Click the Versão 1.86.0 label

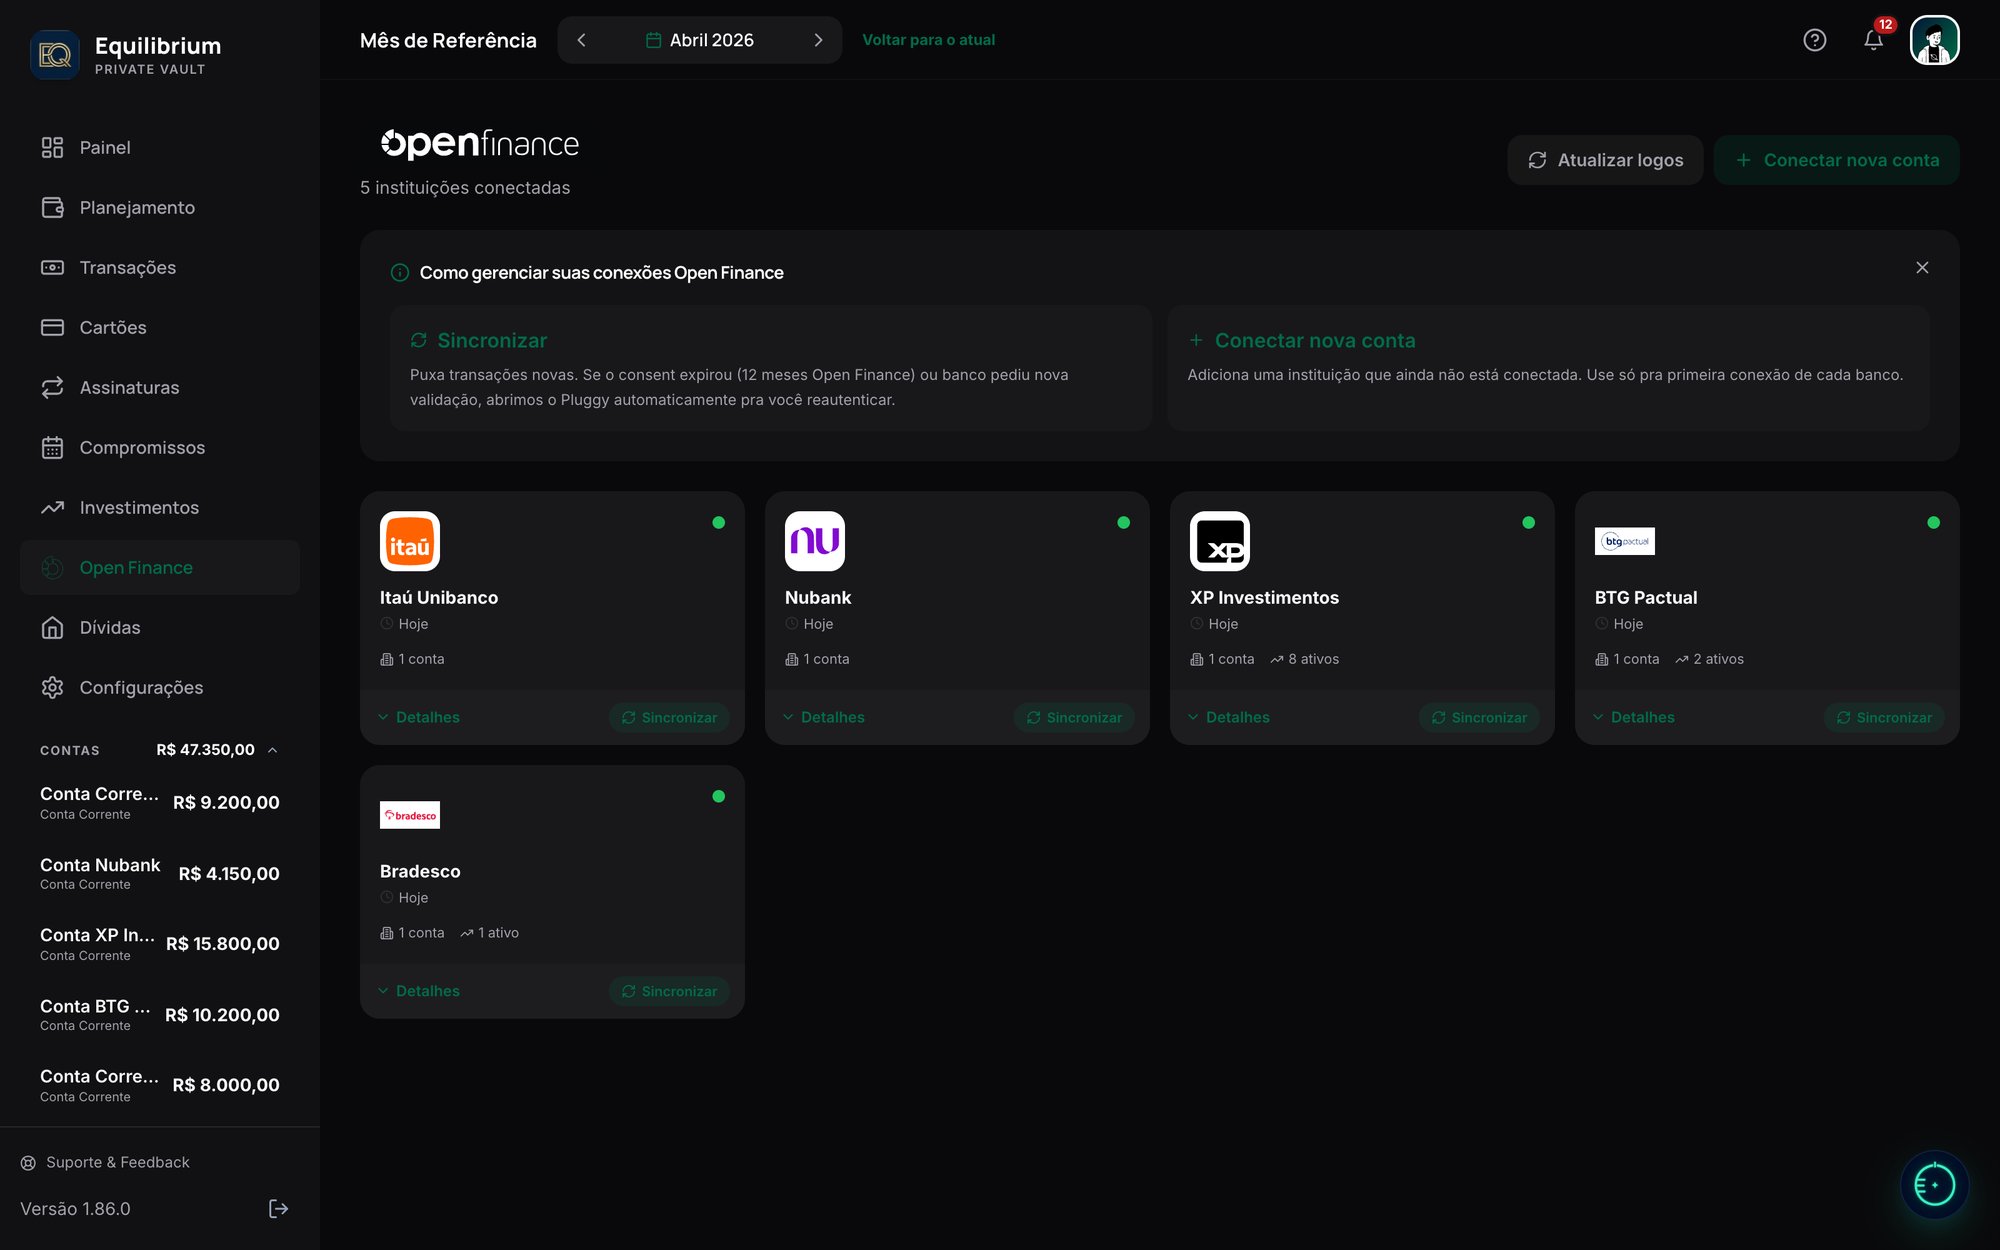75,1209
